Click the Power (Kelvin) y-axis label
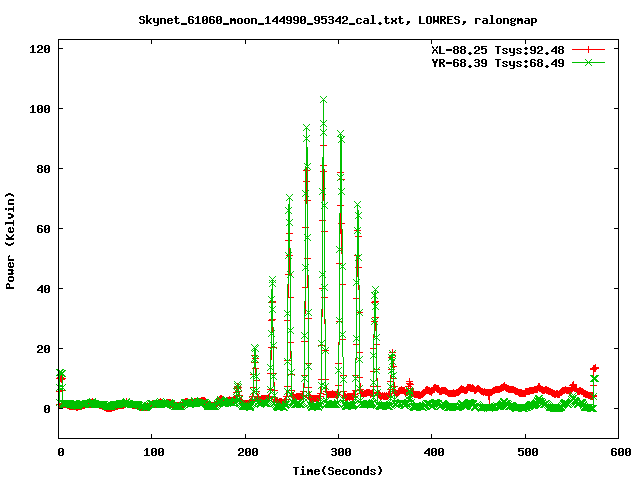 11,239
